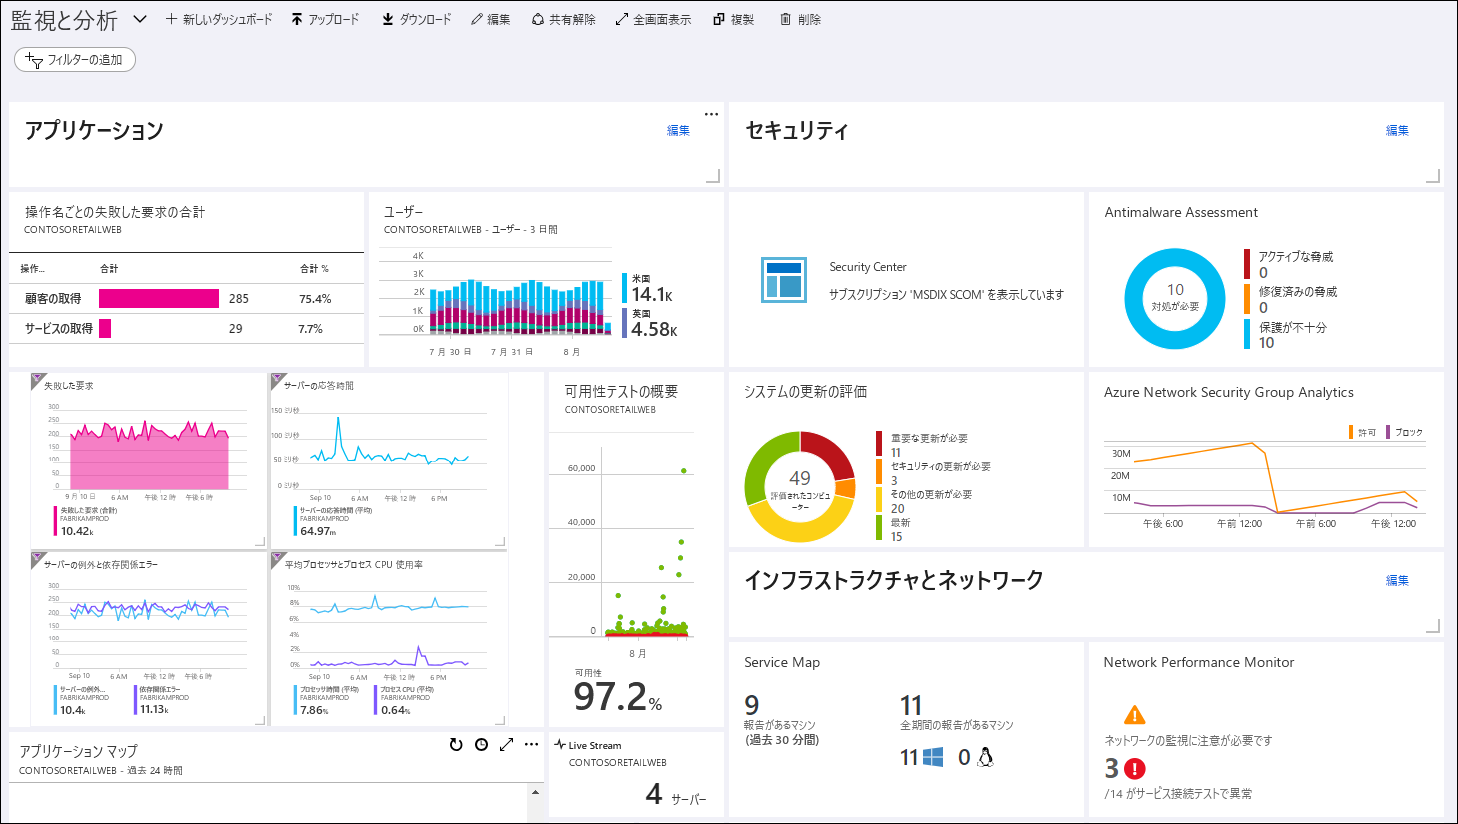The image size is (1458, 824).
Task: Open Azure Network Security Group Analytics title
Action: [x=1228, y=392]
